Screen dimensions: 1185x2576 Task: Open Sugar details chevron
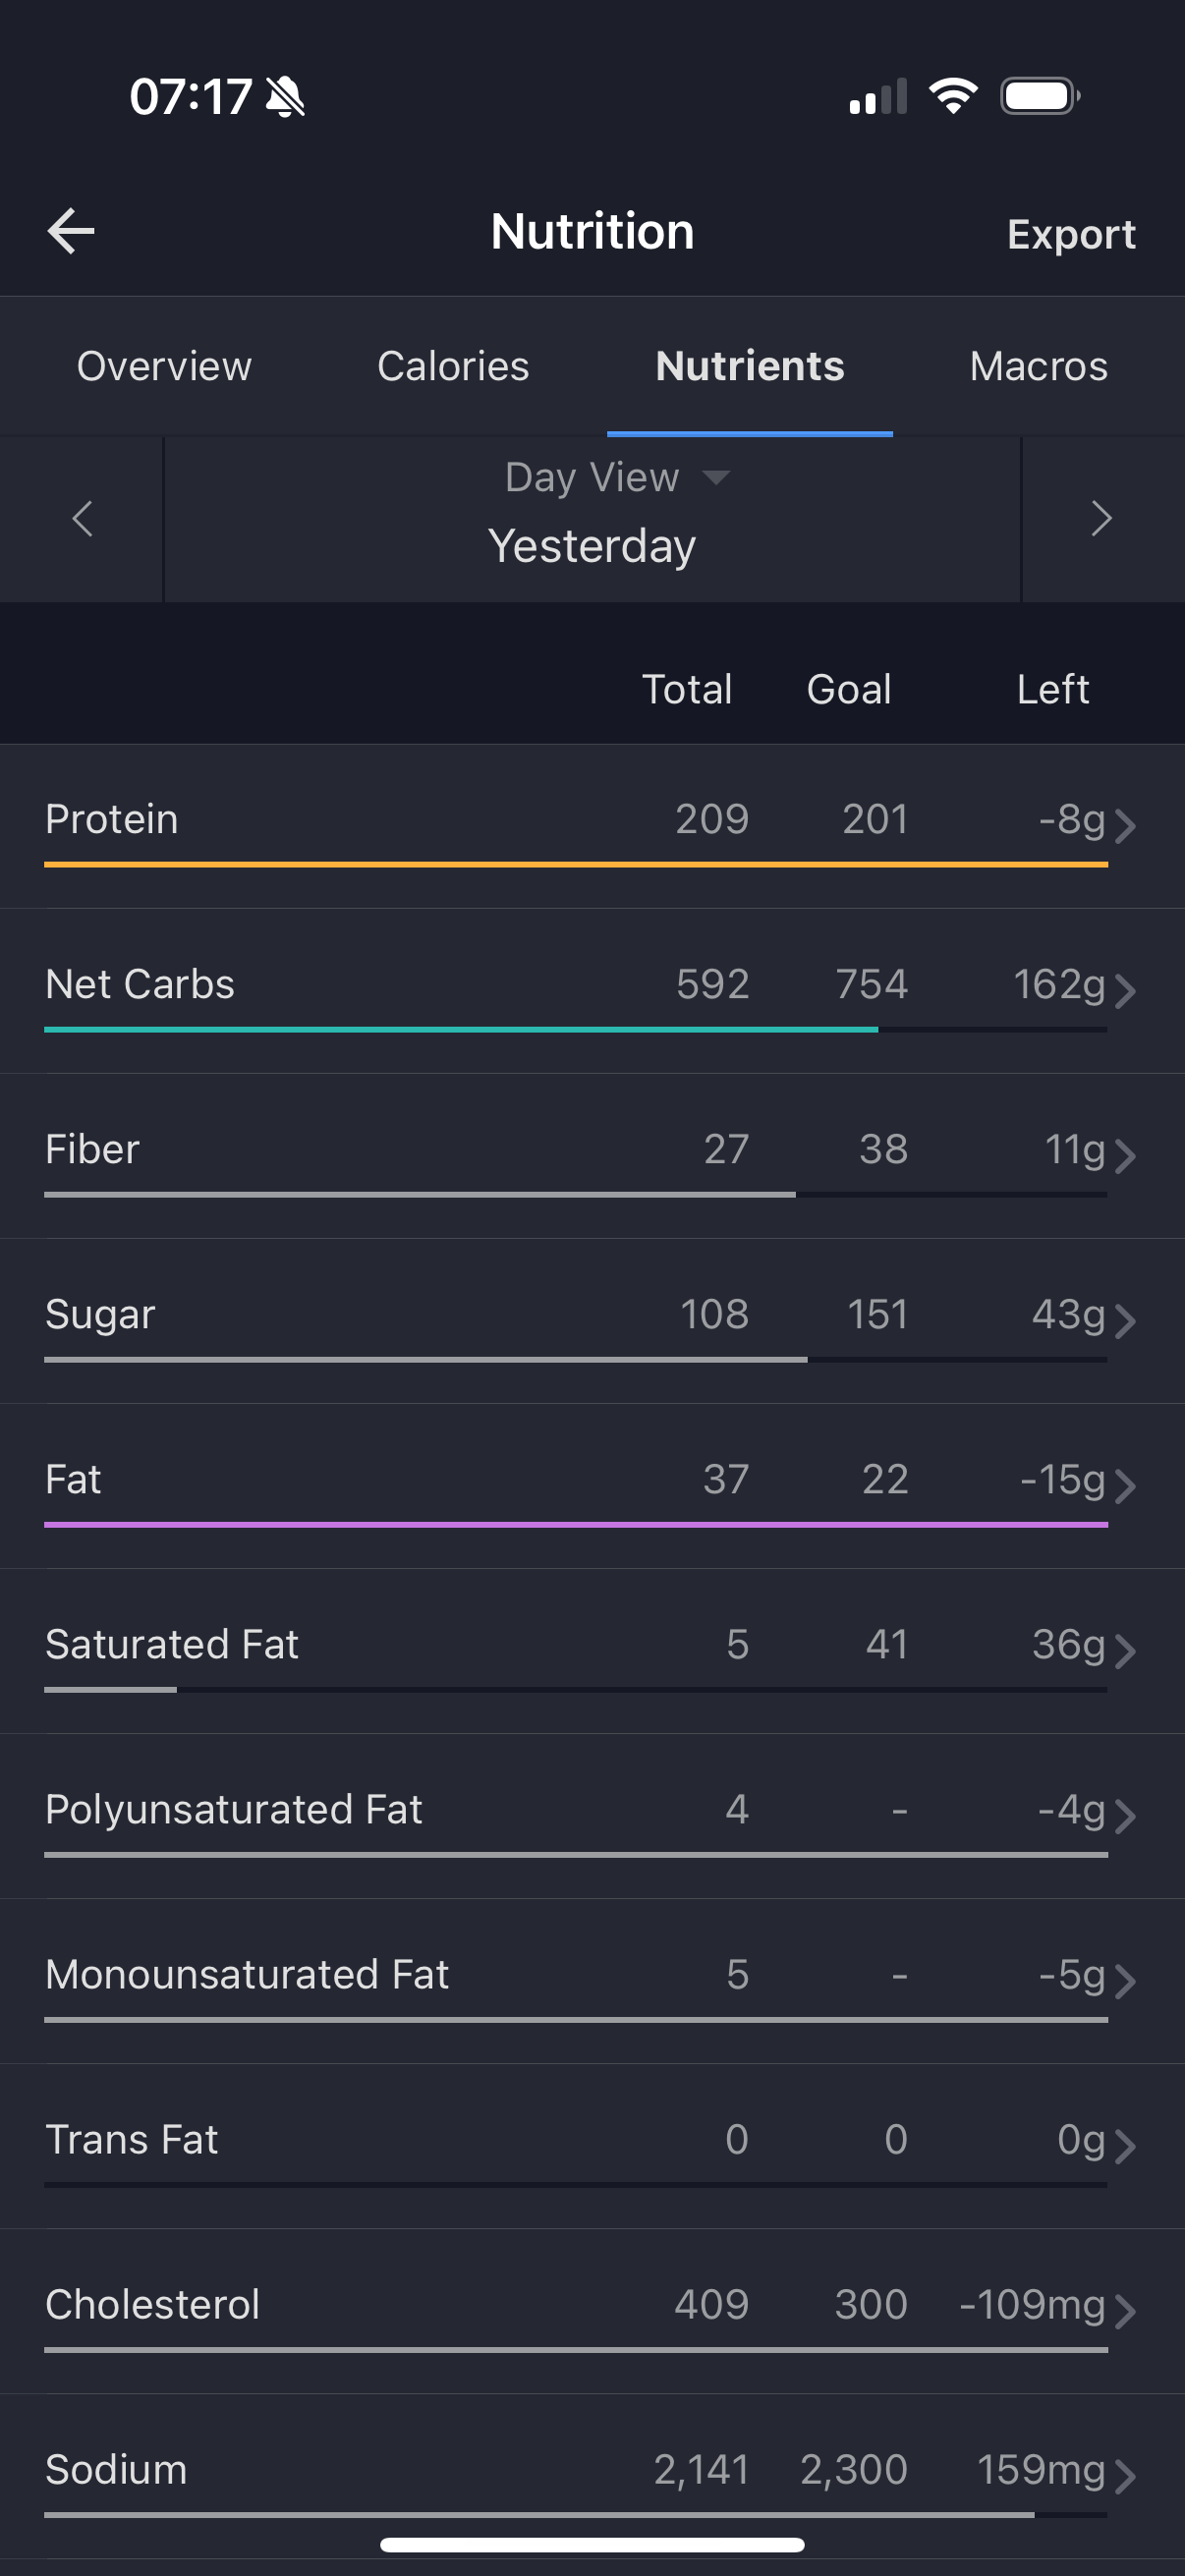(1125, 1322)
